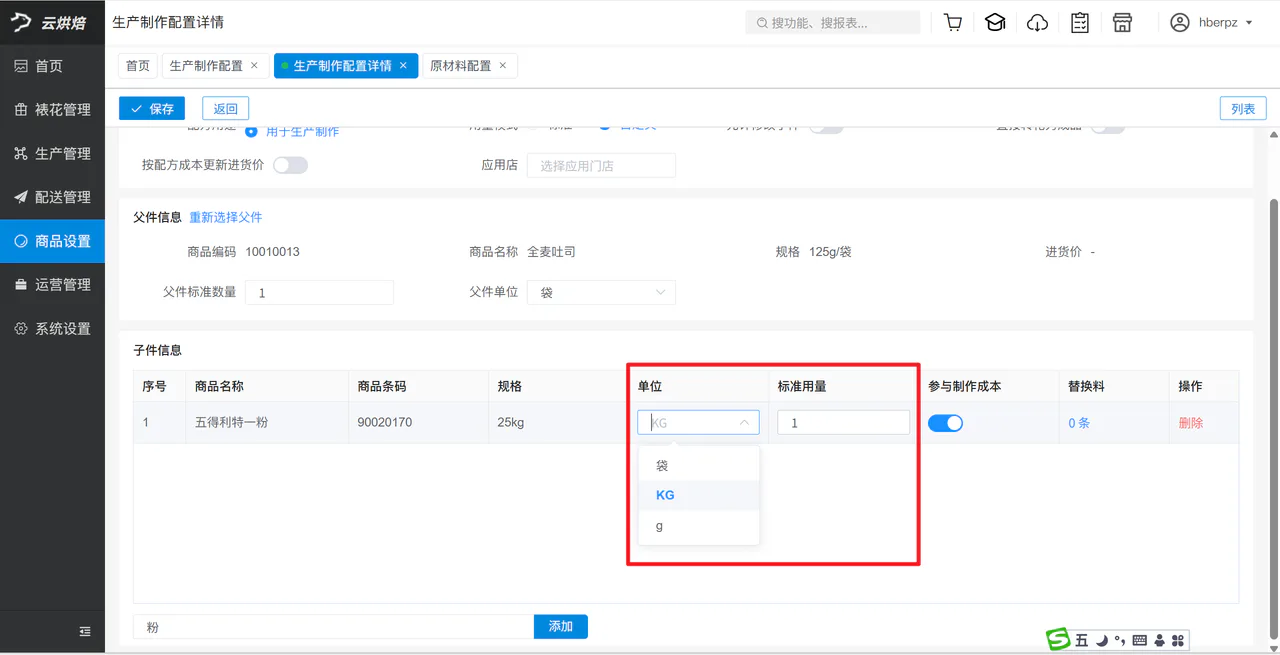Choose g from the unit dropdown list
The image size is (1280, 655).
tap(699, 526)
